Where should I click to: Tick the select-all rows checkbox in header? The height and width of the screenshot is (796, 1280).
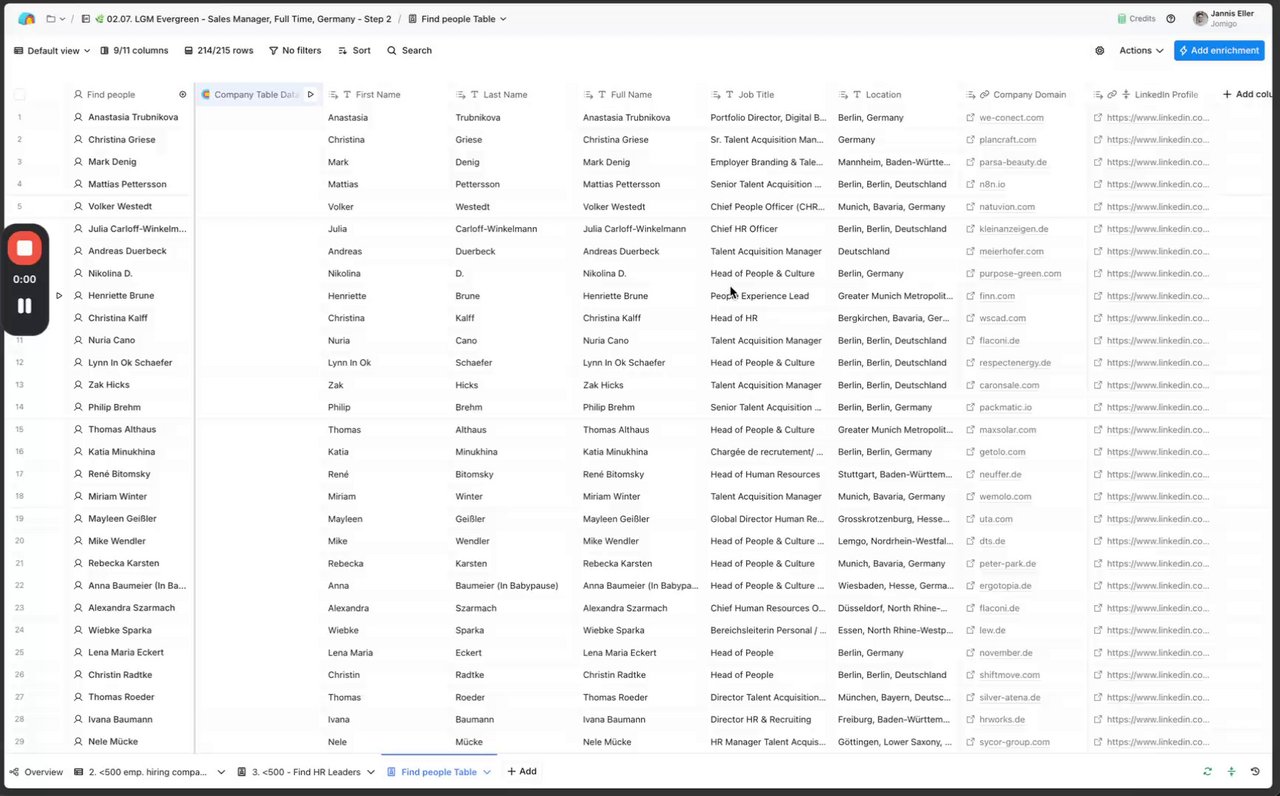coord(19,95)
